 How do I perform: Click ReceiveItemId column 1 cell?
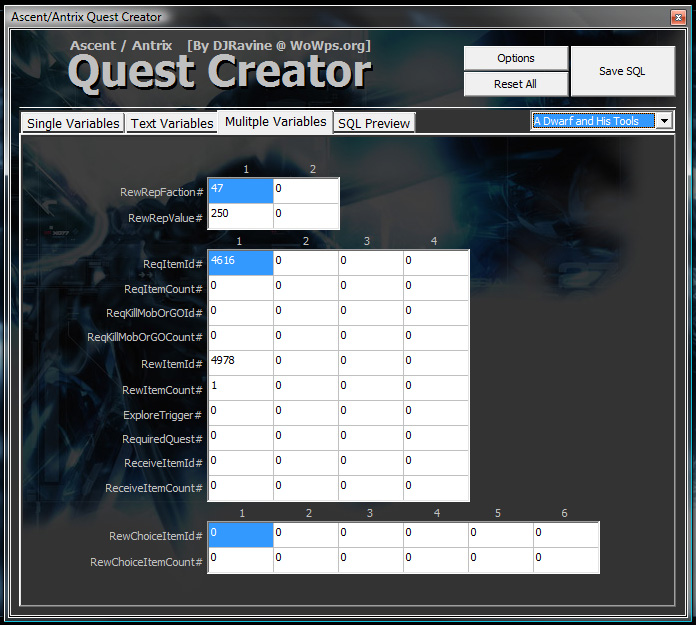[241, 463]
